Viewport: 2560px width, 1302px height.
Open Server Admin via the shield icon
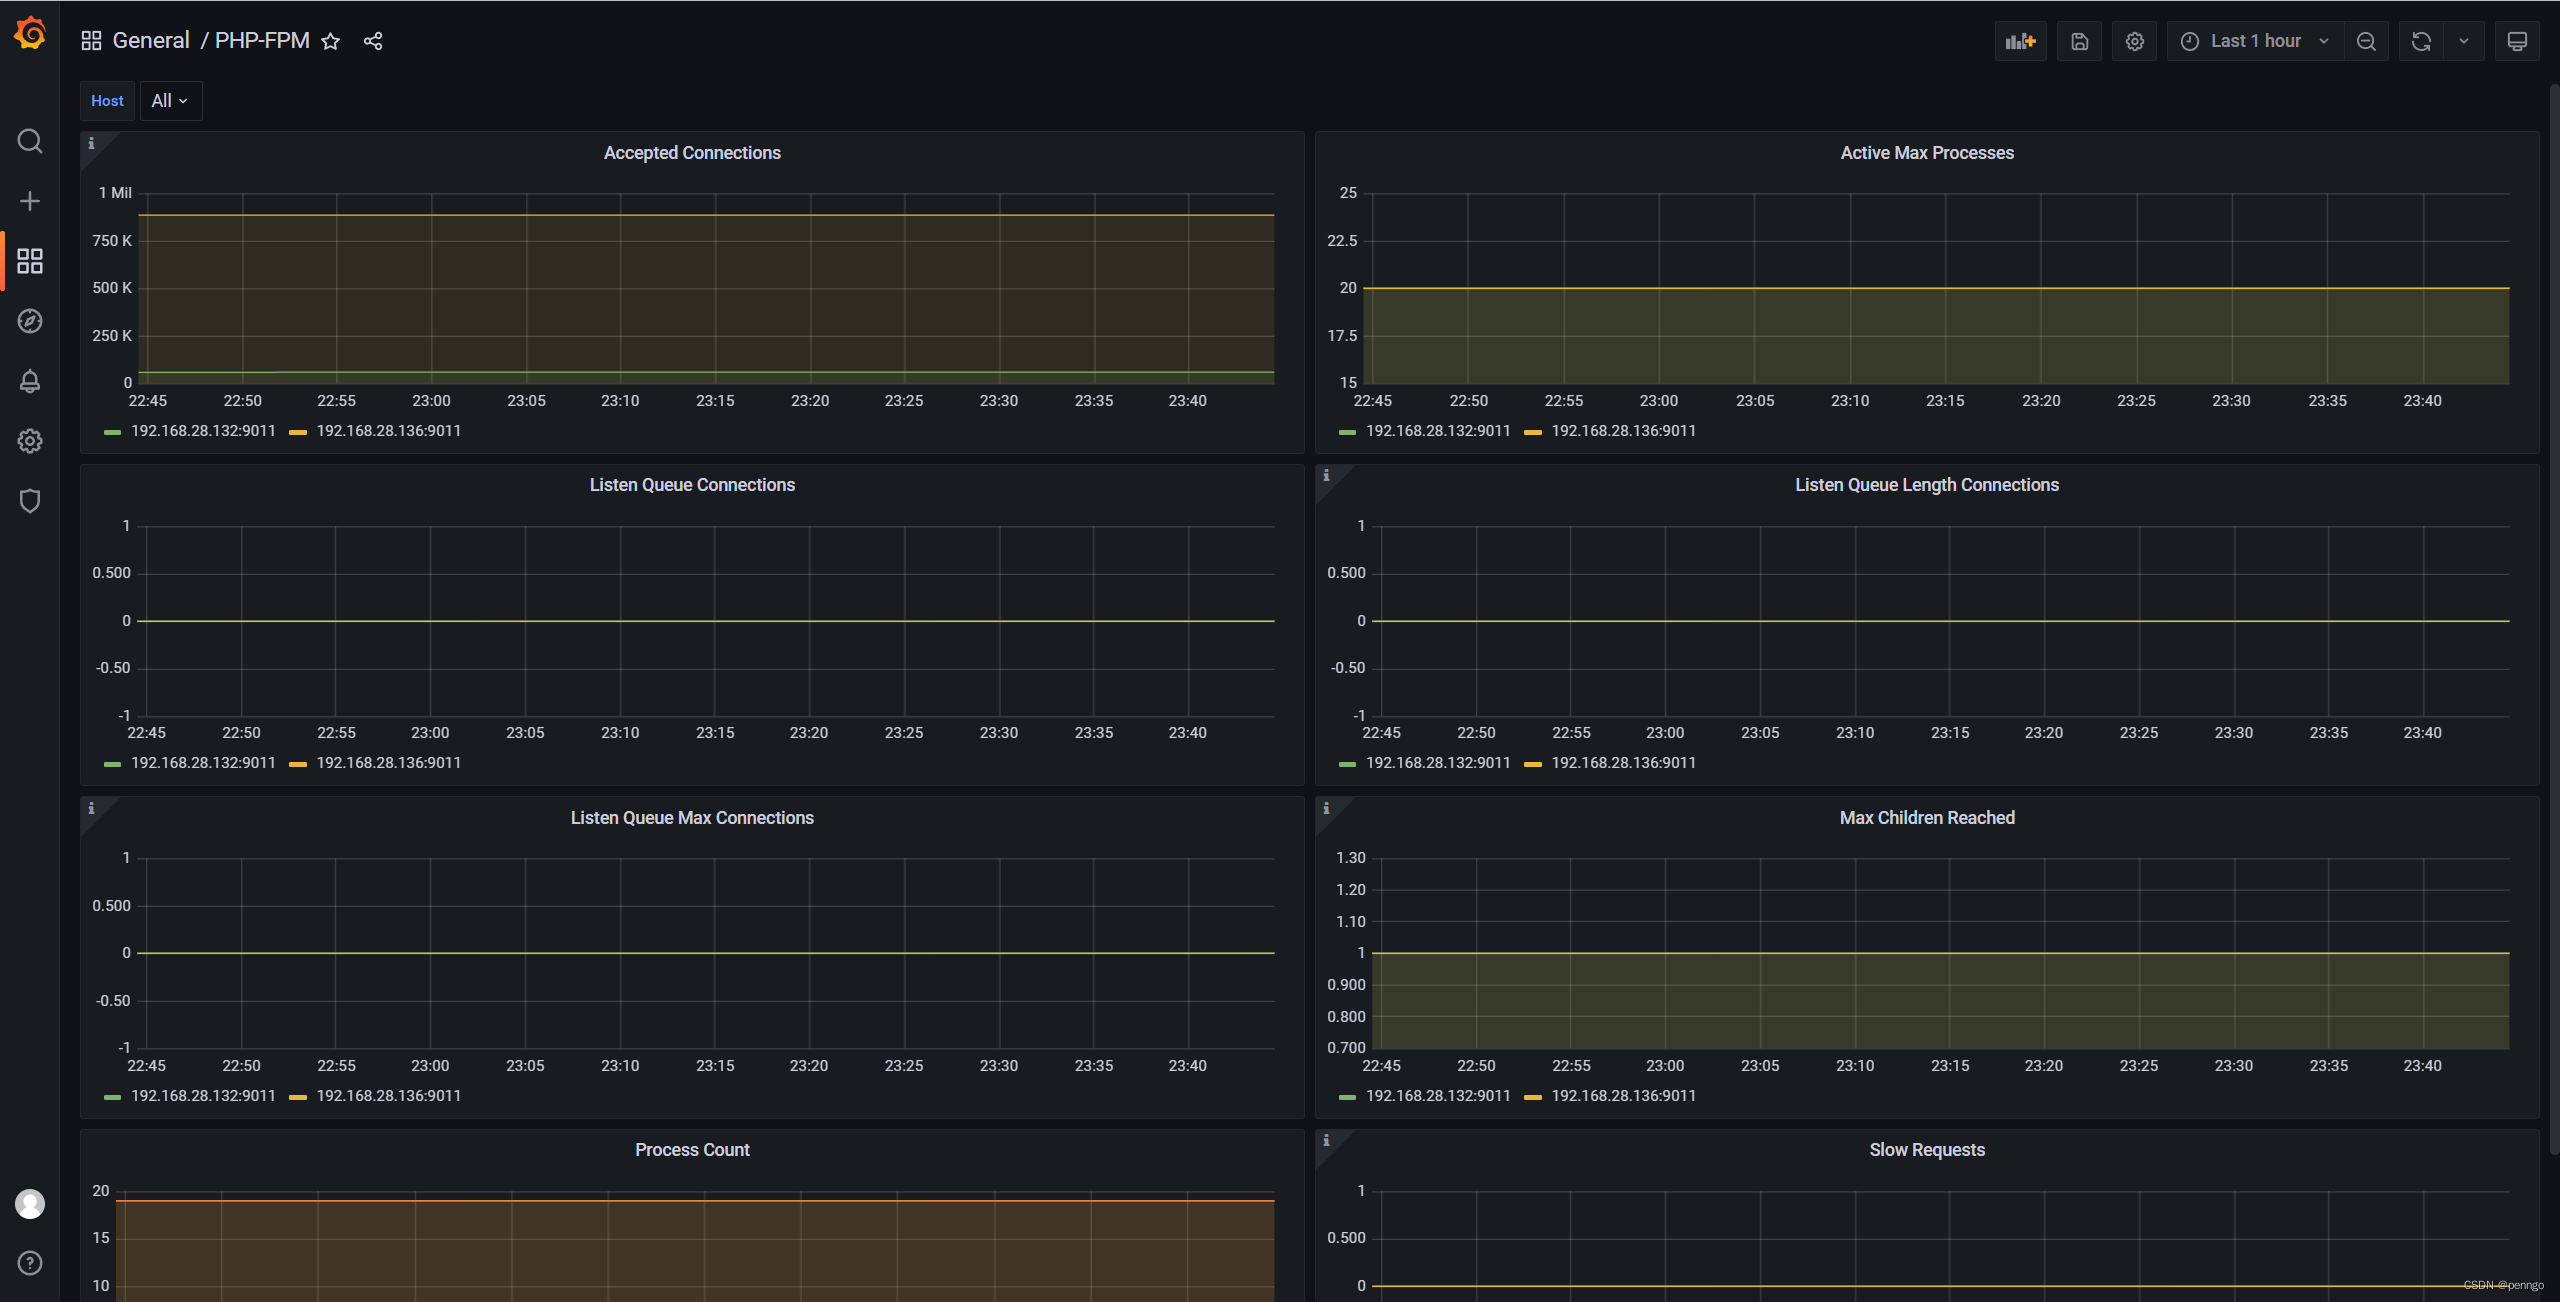pyautogui.click(x=30, y=501)
